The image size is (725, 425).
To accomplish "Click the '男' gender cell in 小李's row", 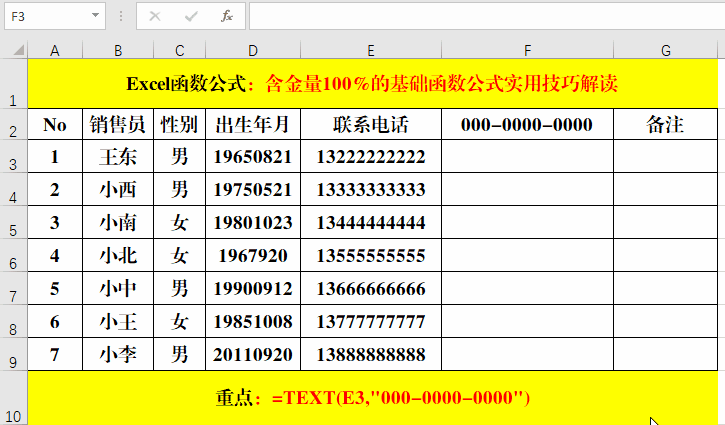I will coord(179,354).
